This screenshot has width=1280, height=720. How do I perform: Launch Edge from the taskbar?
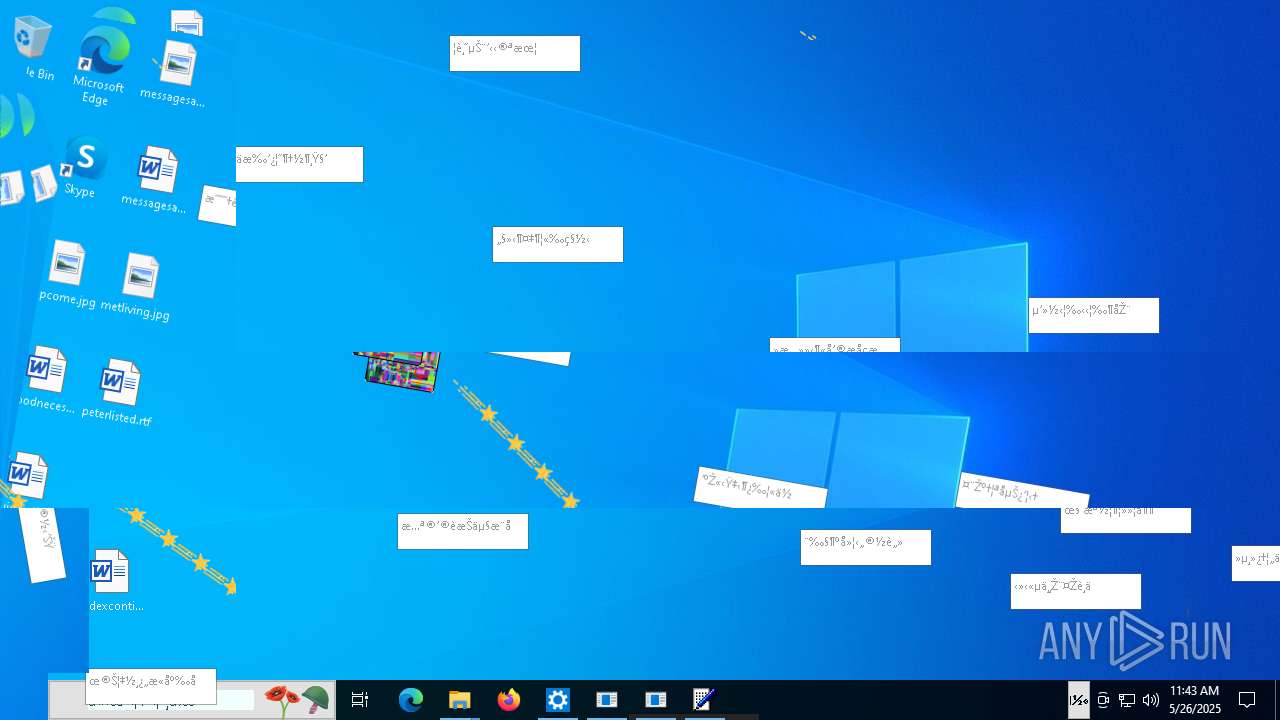(411, 700)
